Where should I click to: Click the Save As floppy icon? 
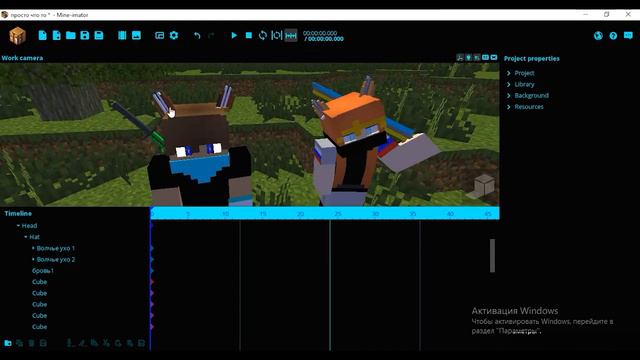pos(99,36)
